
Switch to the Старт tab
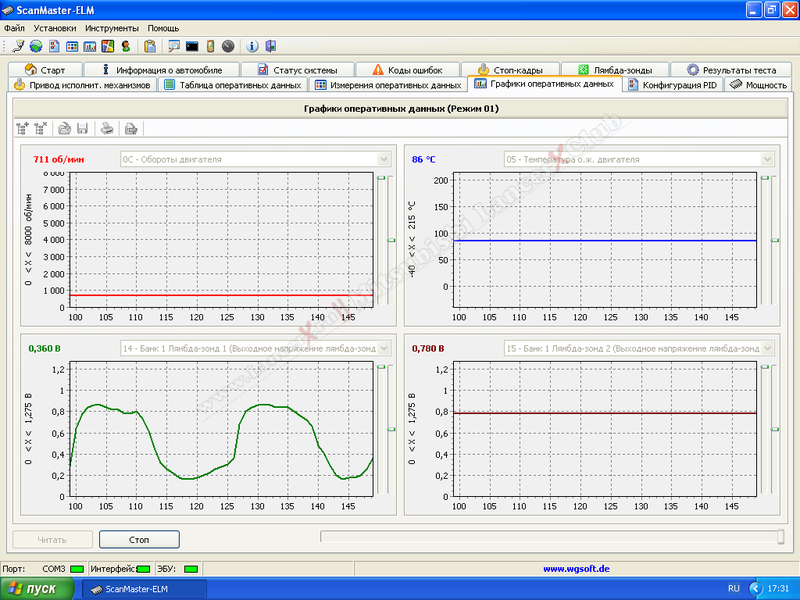(x=45, y=69)
